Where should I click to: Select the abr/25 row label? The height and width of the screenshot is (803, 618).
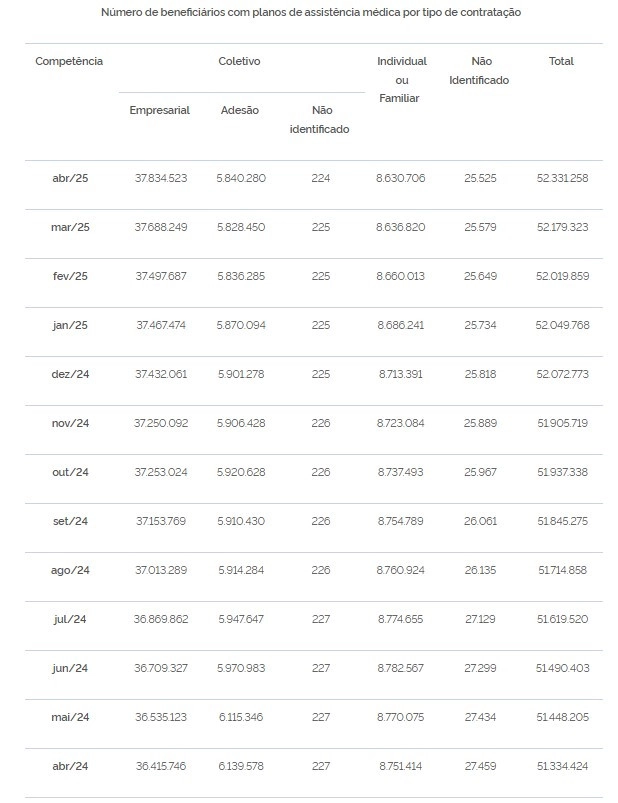pyautogui.click(x=70, y=178)
